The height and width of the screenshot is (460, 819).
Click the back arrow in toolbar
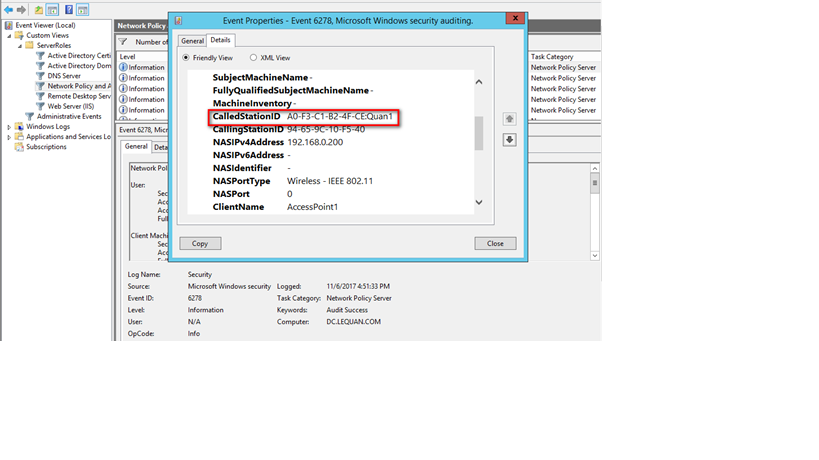point(8,9)
